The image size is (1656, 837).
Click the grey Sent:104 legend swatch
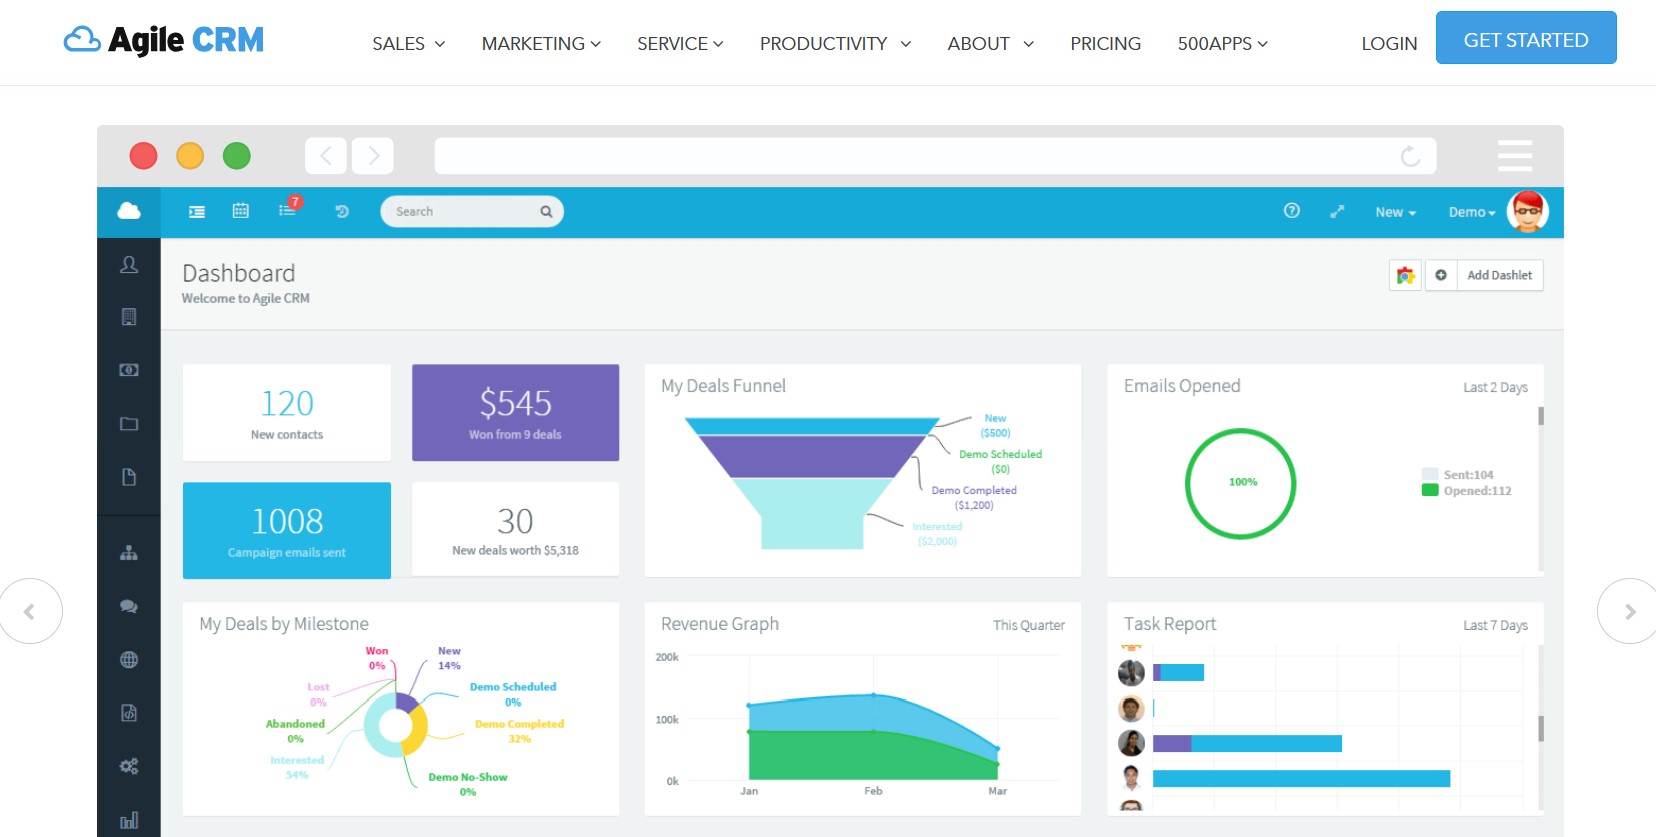point(1430,475)
